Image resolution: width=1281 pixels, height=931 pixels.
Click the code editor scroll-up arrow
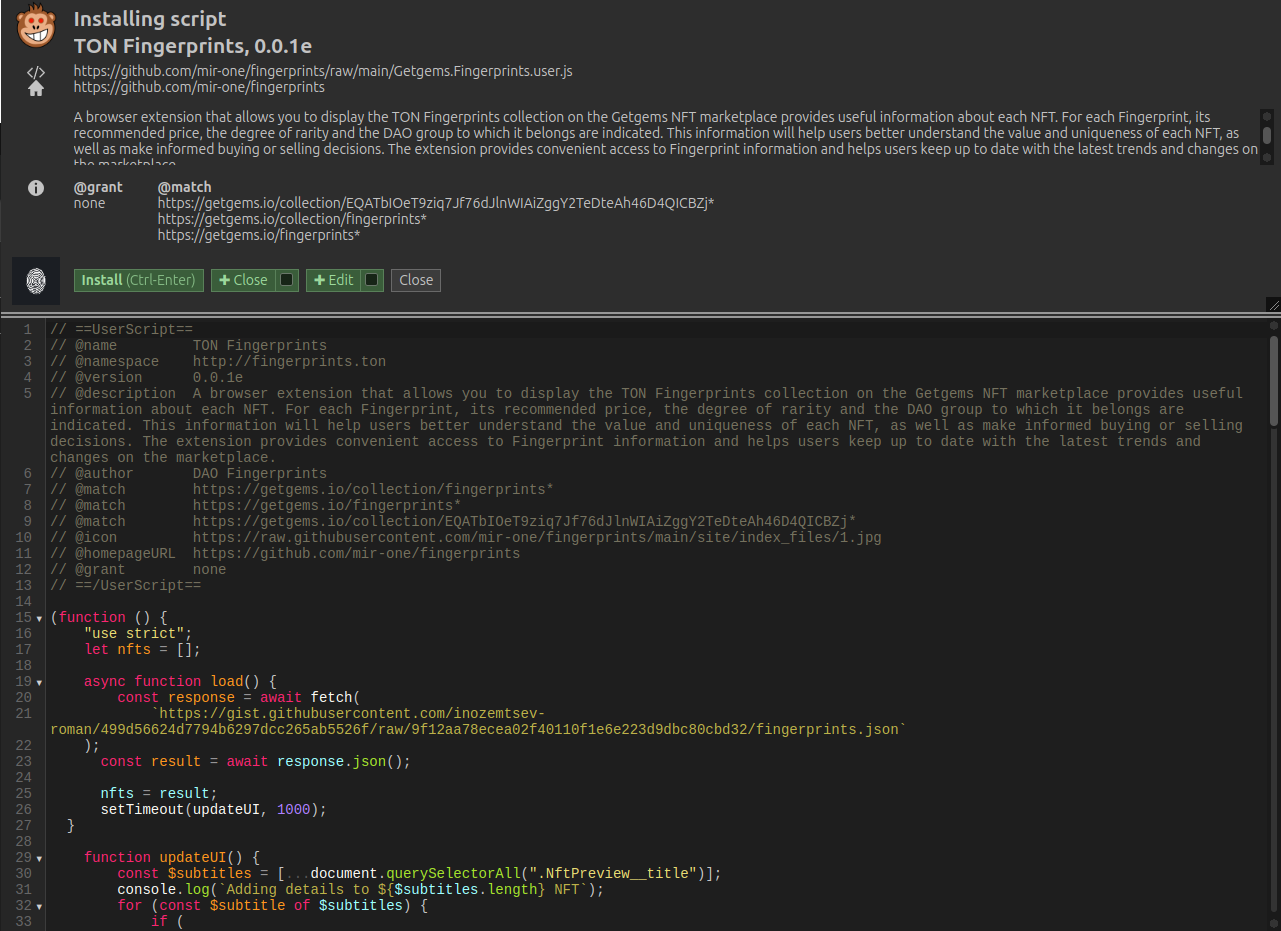(x=1273, y=325)
